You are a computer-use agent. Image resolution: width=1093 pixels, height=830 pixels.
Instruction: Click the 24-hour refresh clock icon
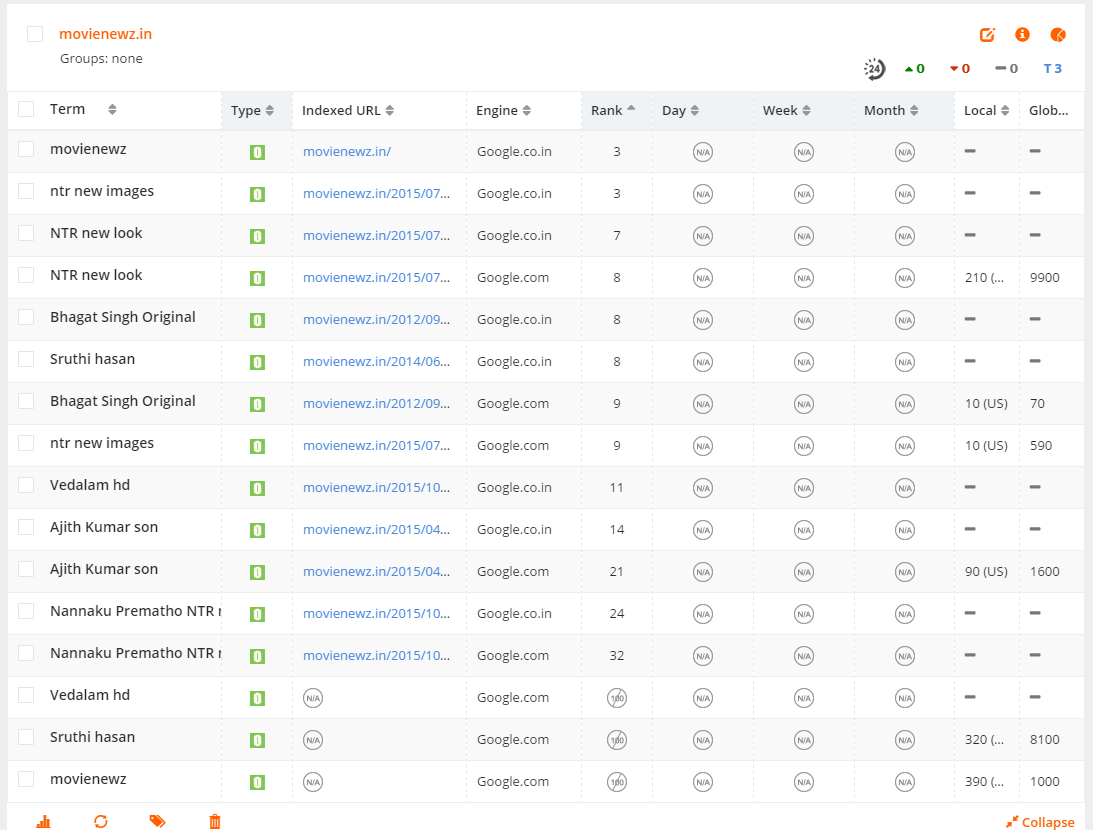(x=874, y=69)
